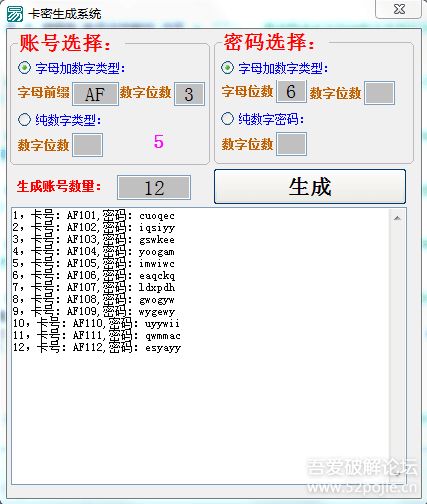This screenshot has width=427, height=504.
Task: Select password 字母加数字类型 radio button
Action: (227, 68)
